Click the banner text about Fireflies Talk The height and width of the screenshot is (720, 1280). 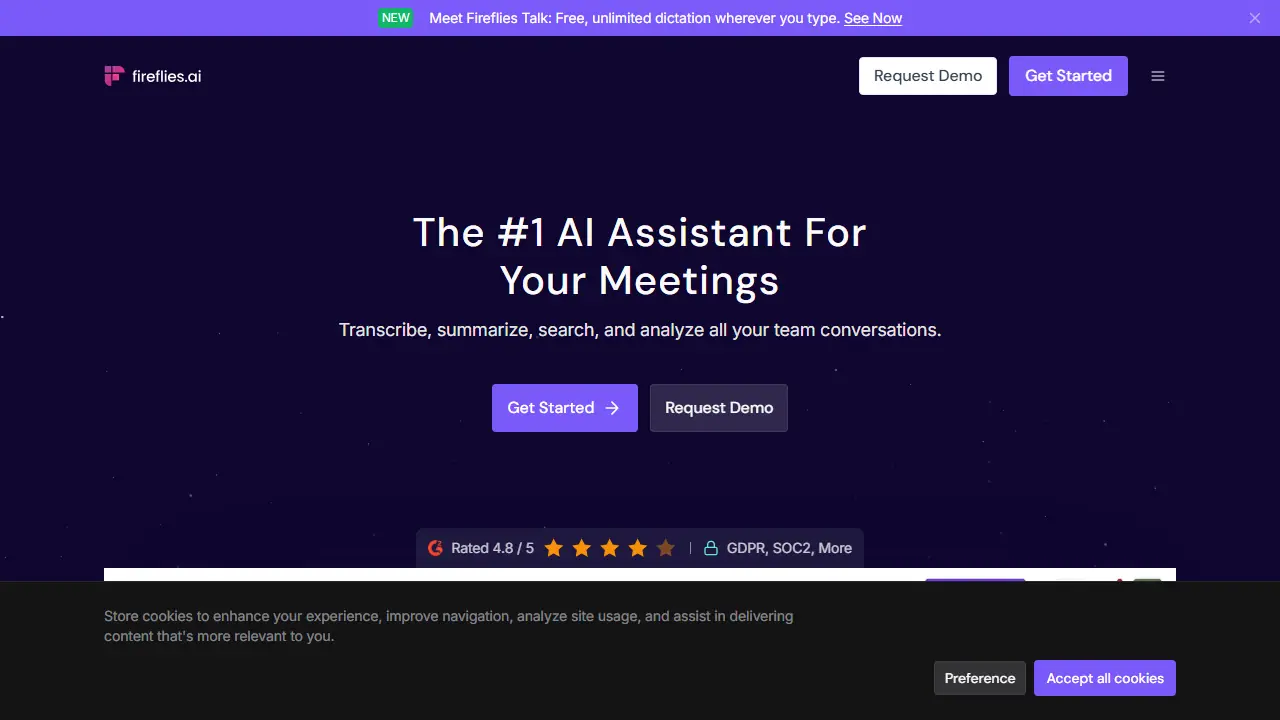click(x=634, y=18)
